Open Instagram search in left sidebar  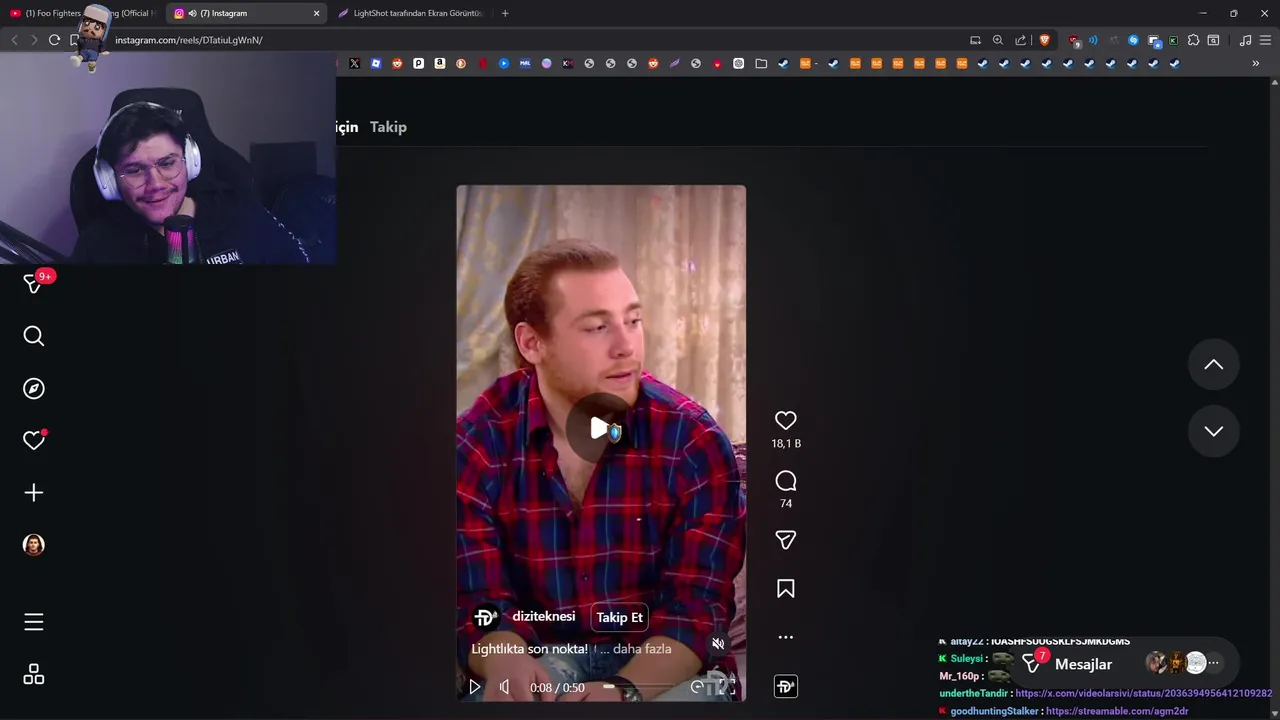tap(34, 336)
